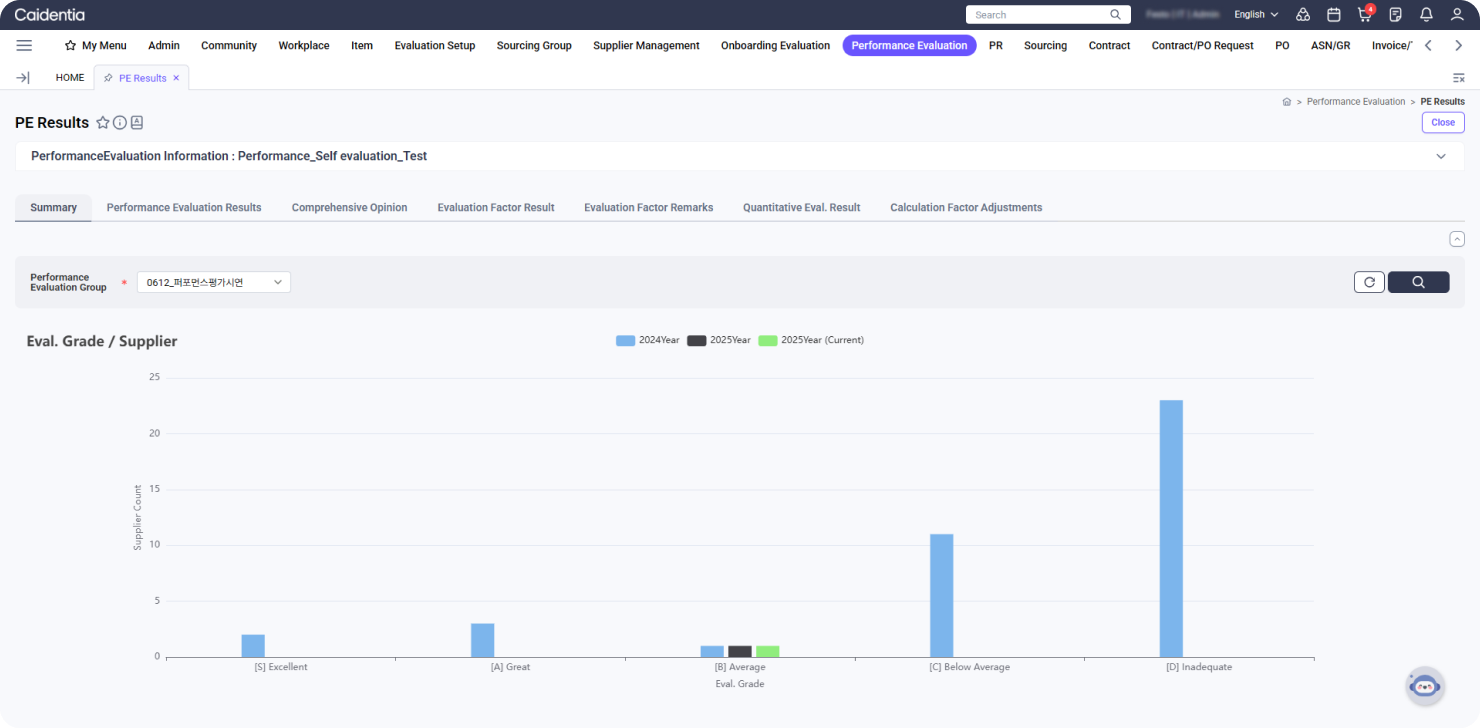Click the magnifier search button

click(1418, 282)
